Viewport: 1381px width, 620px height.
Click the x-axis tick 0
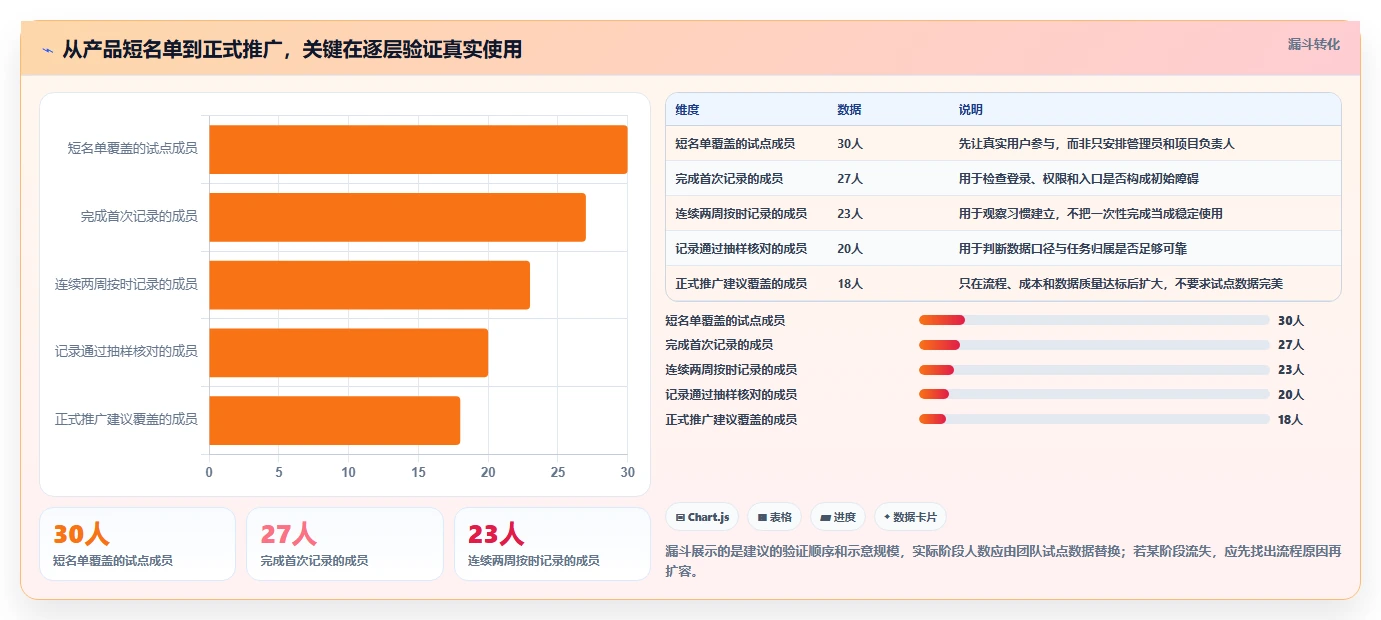click(209, 472)
